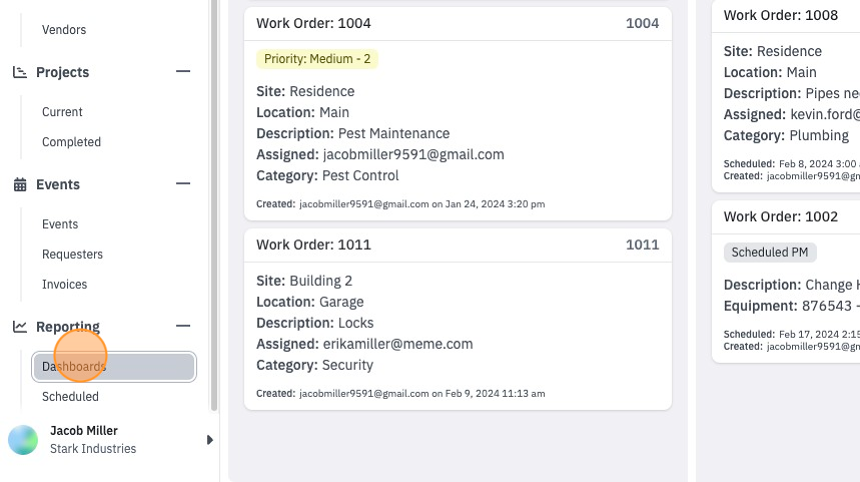Collapse the Projects section
The image size is (860, 482).
pyautogui.click(x=183, y=71)
